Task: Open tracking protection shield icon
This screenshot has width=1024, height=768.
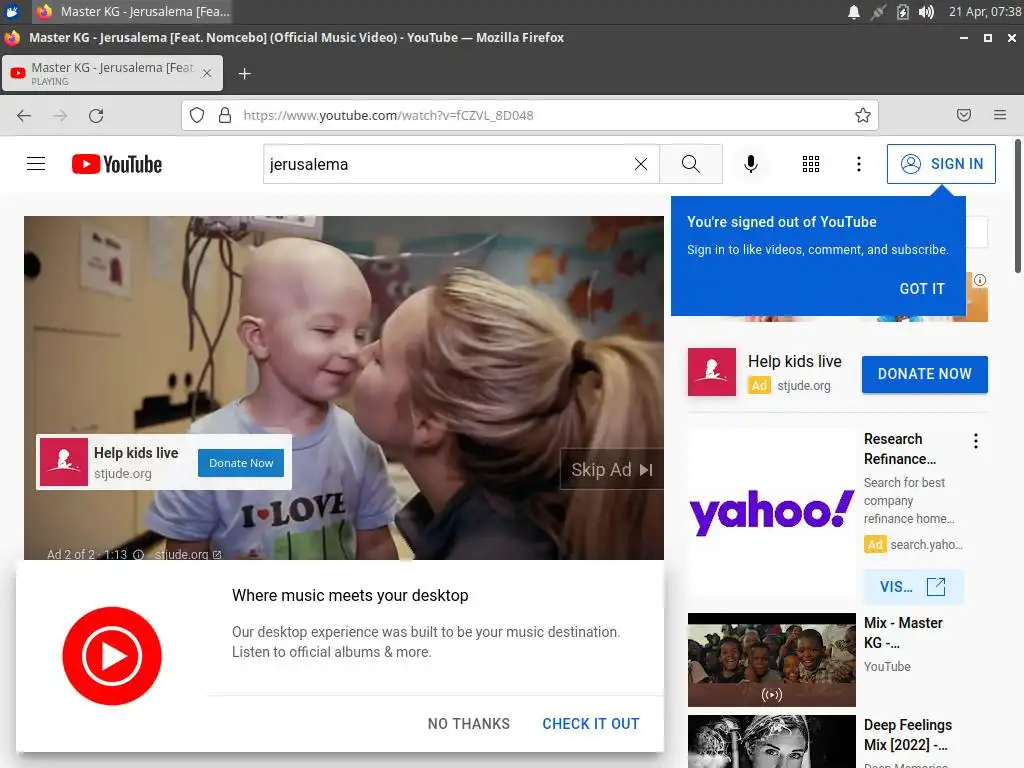Action: click(x=197, y=116)
